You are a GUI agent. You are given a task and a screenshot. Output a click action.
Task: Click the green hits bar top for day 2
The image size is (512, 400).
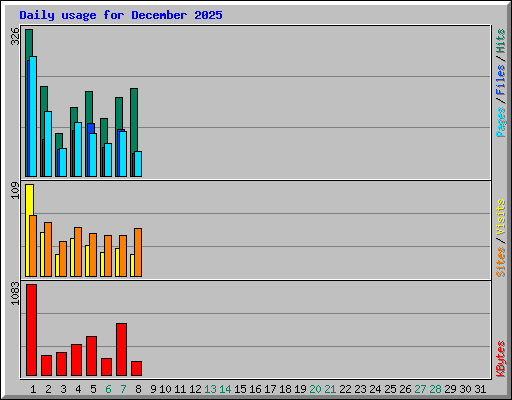(44, 98)
